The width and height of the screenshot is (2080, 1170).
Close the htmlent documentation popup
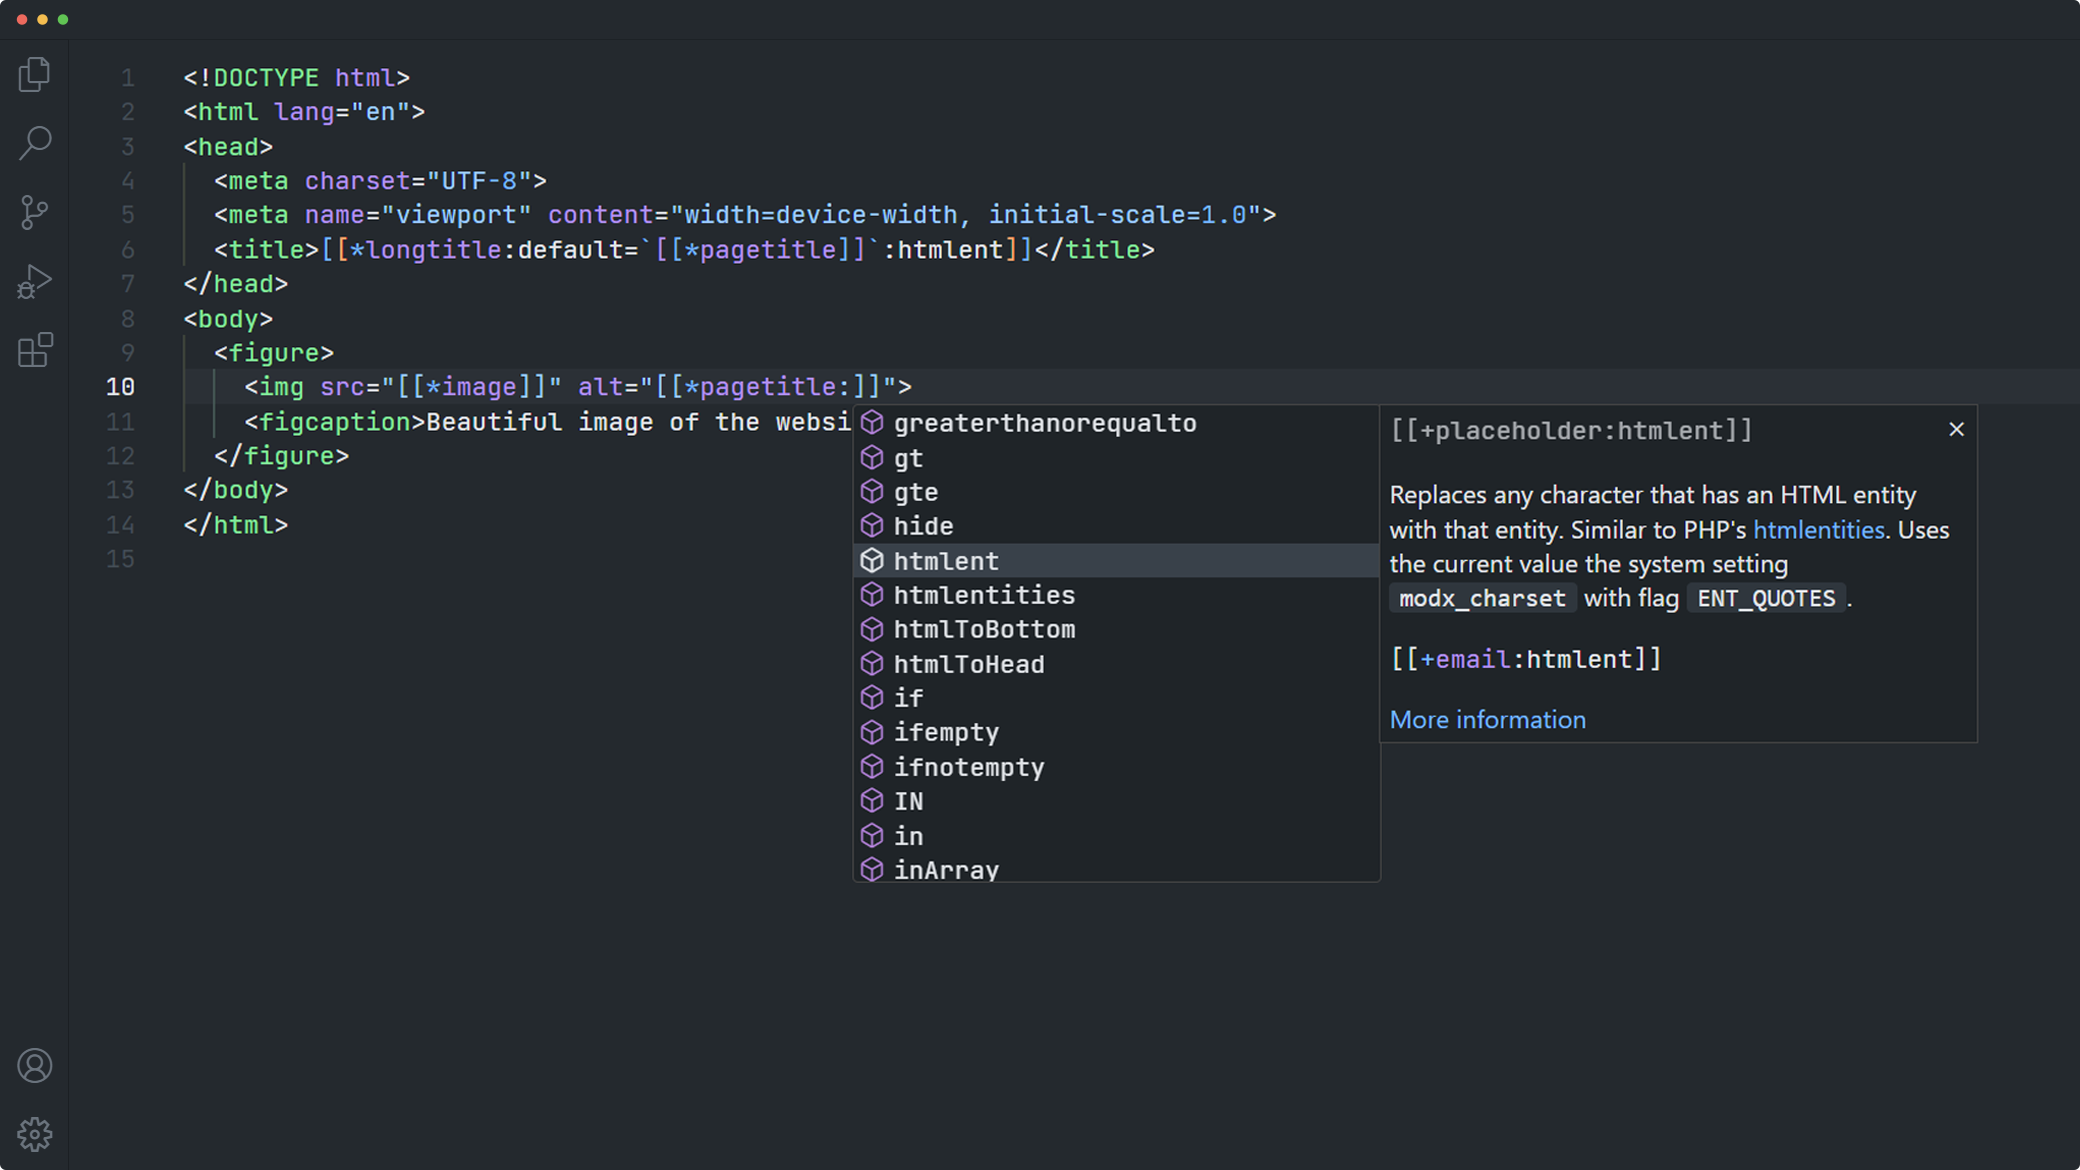1956,430
